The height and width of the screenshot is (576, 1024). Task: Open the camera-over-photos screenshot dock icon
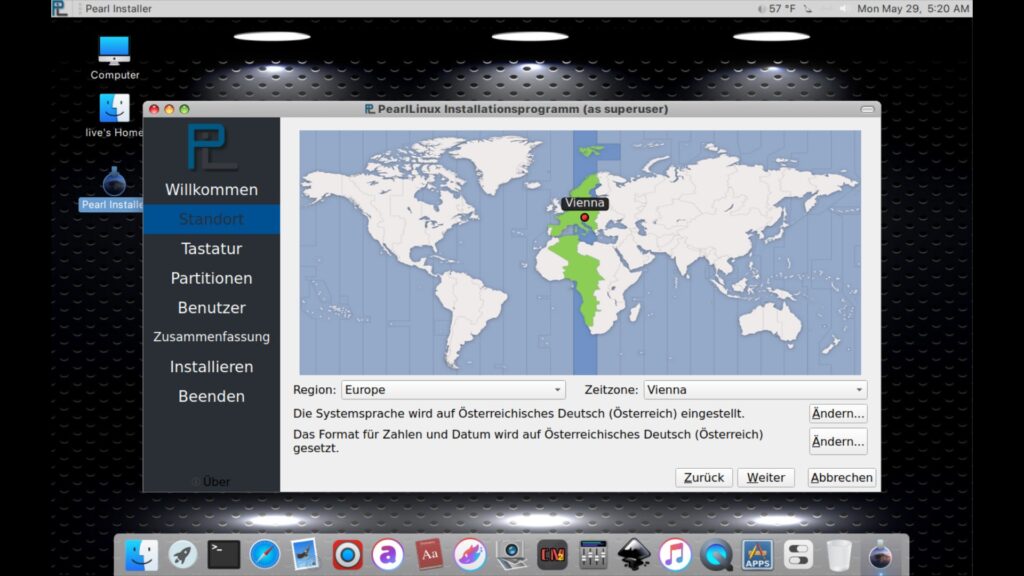(511, 555)
